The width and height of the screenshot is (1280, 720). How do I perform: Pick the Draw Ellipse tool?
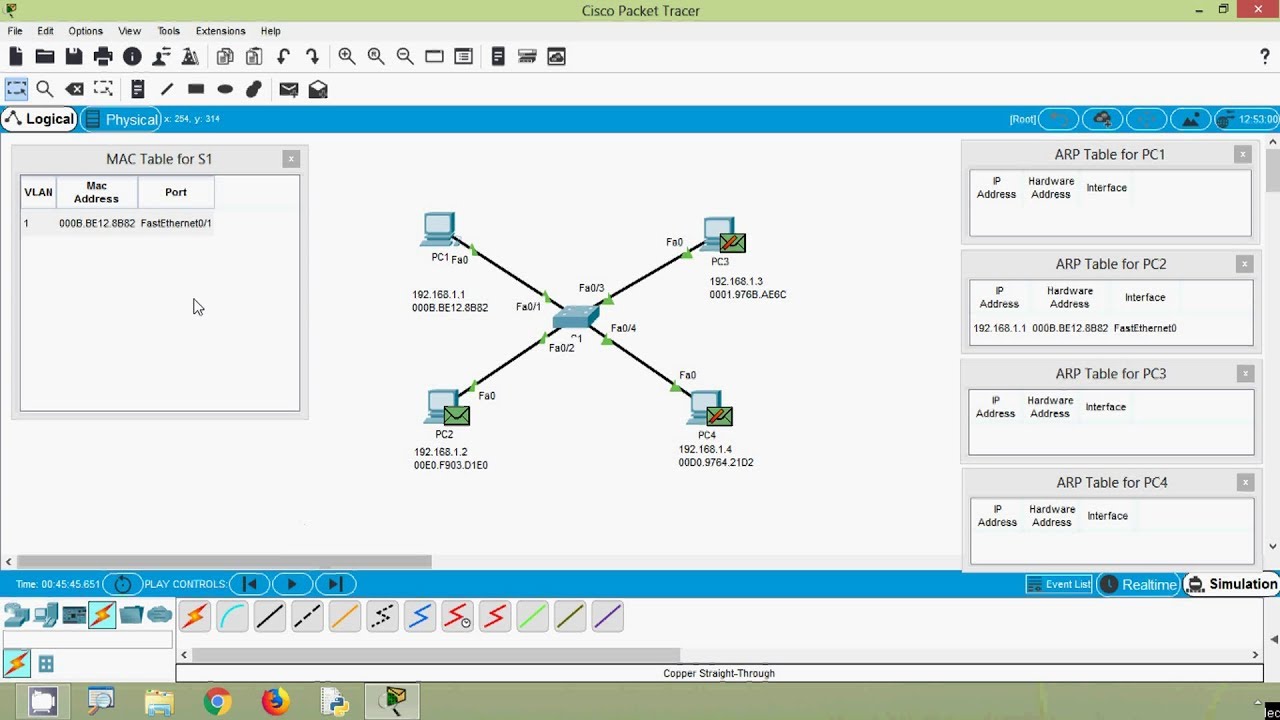click(x=225, y=89)
